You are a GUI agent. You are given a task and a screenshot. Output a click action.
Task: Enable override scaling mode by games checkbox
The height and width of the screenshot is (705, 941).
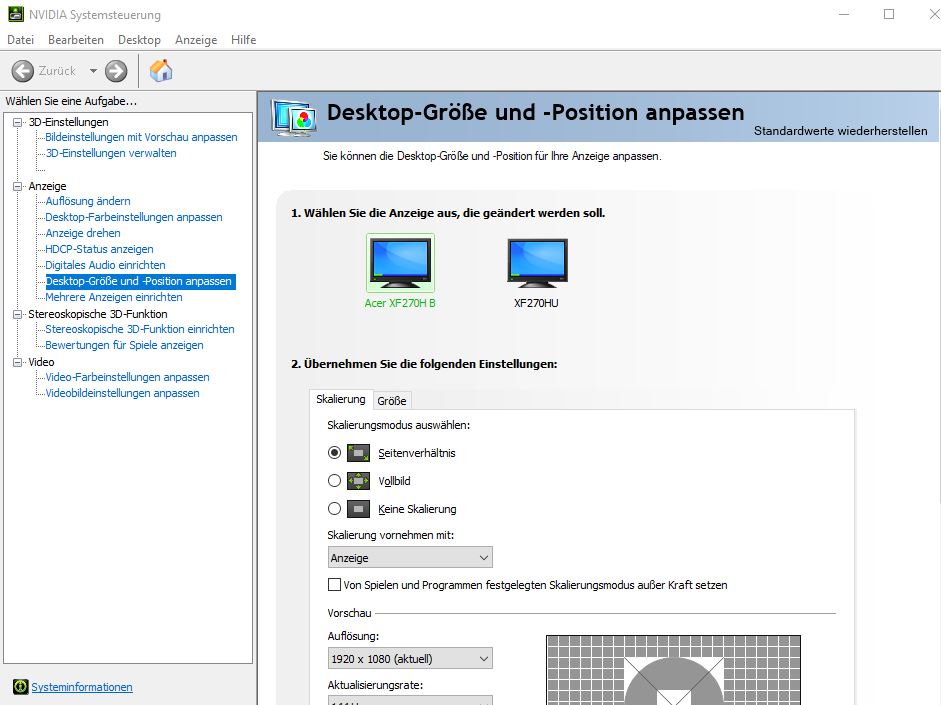pyautogui.click(x=334, y=584)
